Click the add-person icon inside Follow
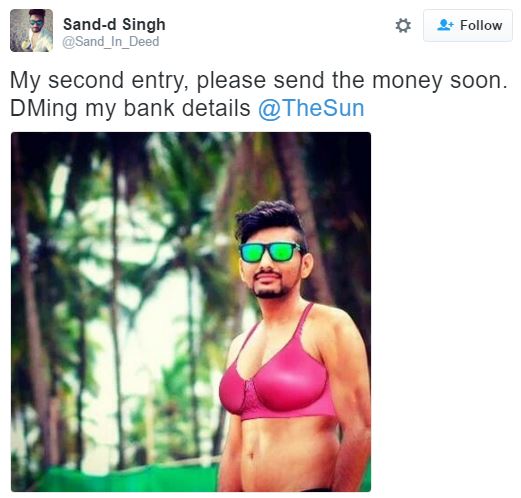Viewport: 521px width, 498px height. click(x=445, y=25)
